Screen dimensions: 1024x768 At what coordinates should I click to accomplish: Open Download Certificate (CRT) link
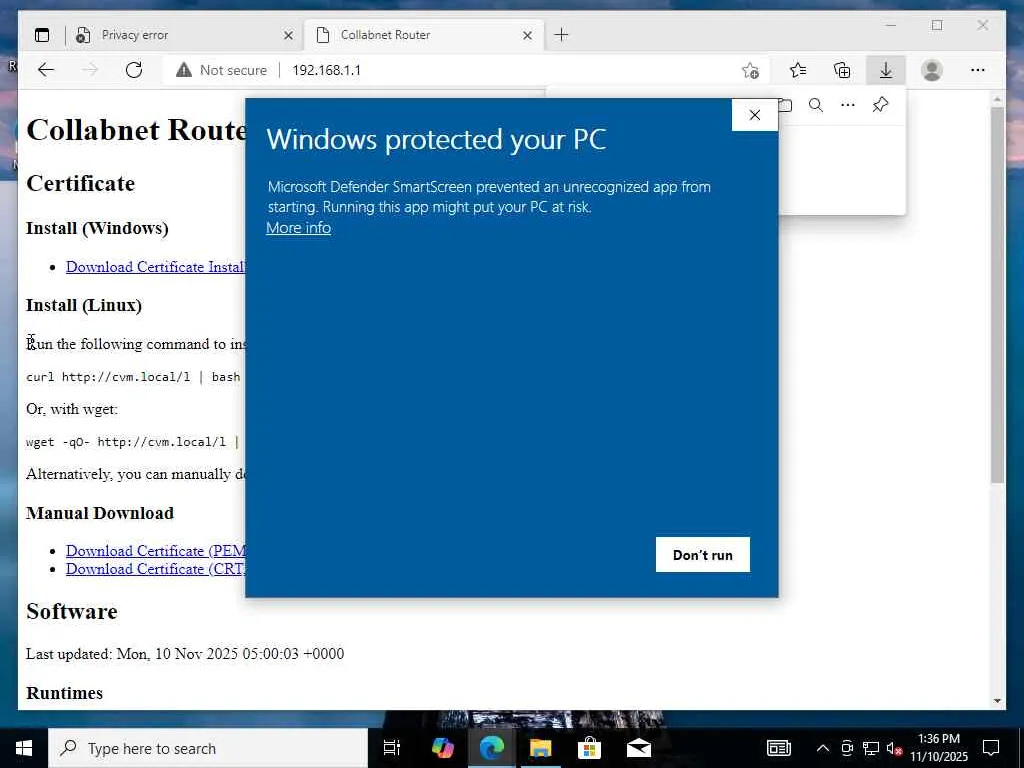point(155,569)
